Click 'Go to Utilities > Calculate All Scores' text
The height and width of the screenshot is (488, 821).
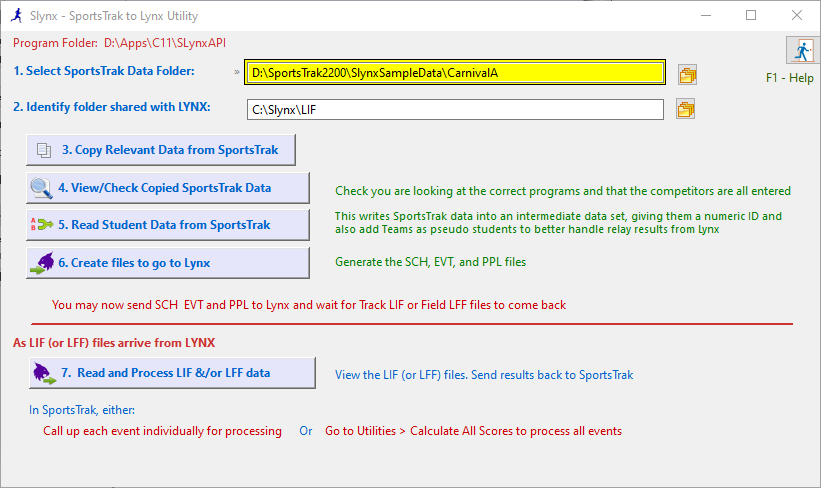tap(473, 431)
